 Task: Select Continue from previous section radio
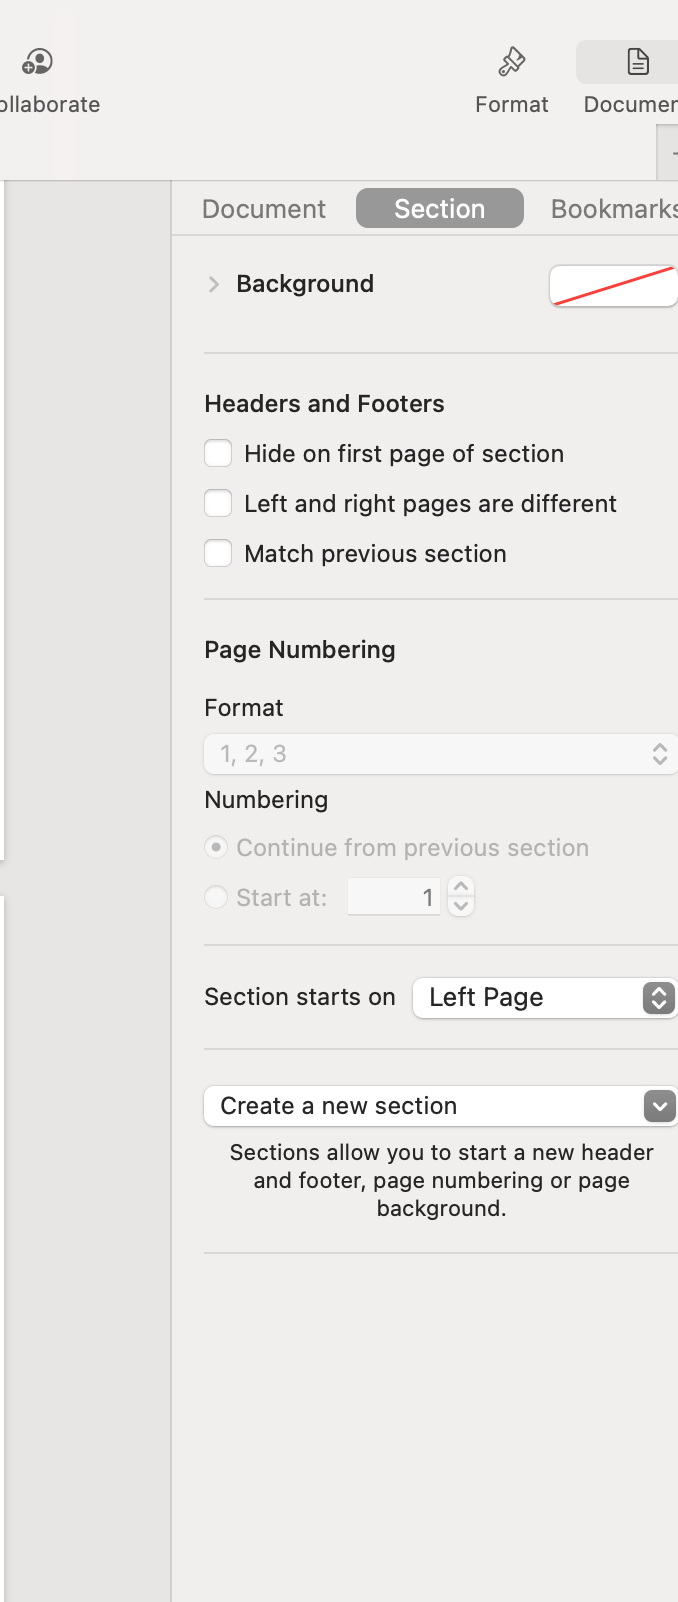pyautogui.click(x=216, y=847)
